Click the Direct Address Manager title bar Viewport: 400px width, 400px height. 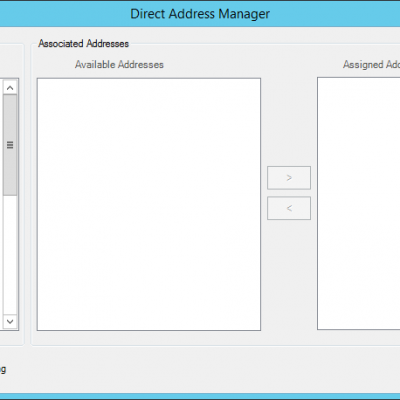200,14
